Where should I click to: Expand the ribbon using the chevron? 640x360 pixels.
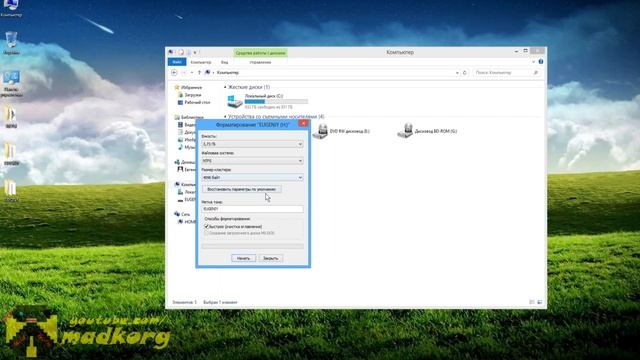coord(533,62)
